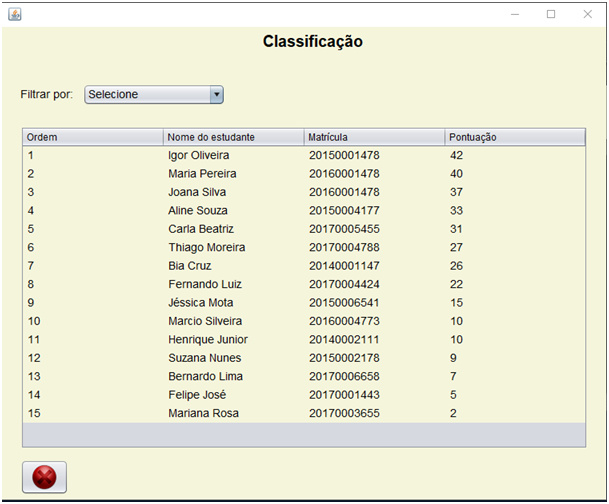
Task: Select student Thiago Moreira in table
Action: tap(304, 247)
